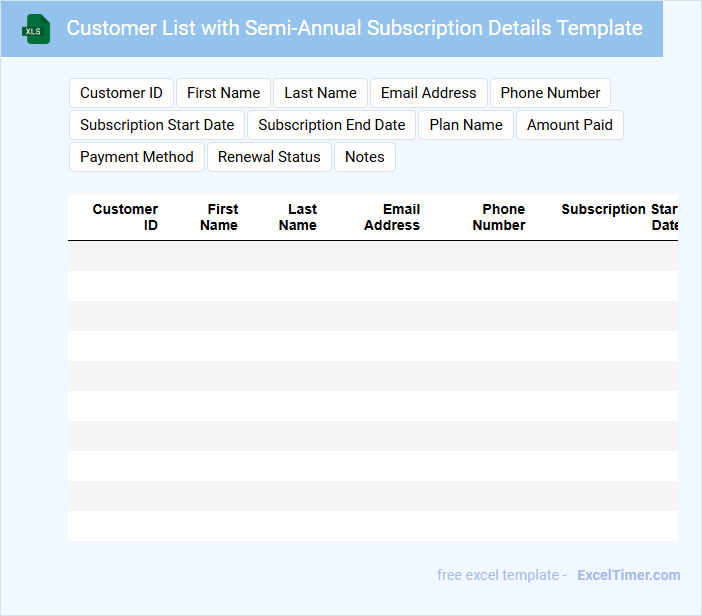Click the Phone Number column header
Screen dimensions: 702x616
(x=500, y=217)
